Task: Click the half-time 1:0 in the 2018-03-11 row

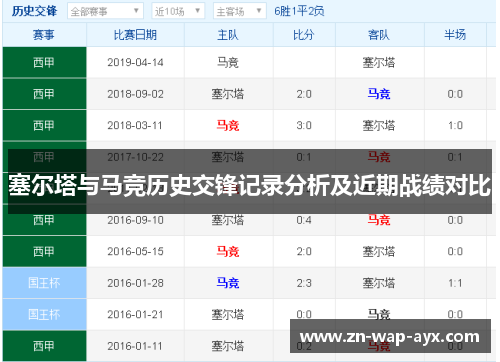Action: [x=455, y=125]
